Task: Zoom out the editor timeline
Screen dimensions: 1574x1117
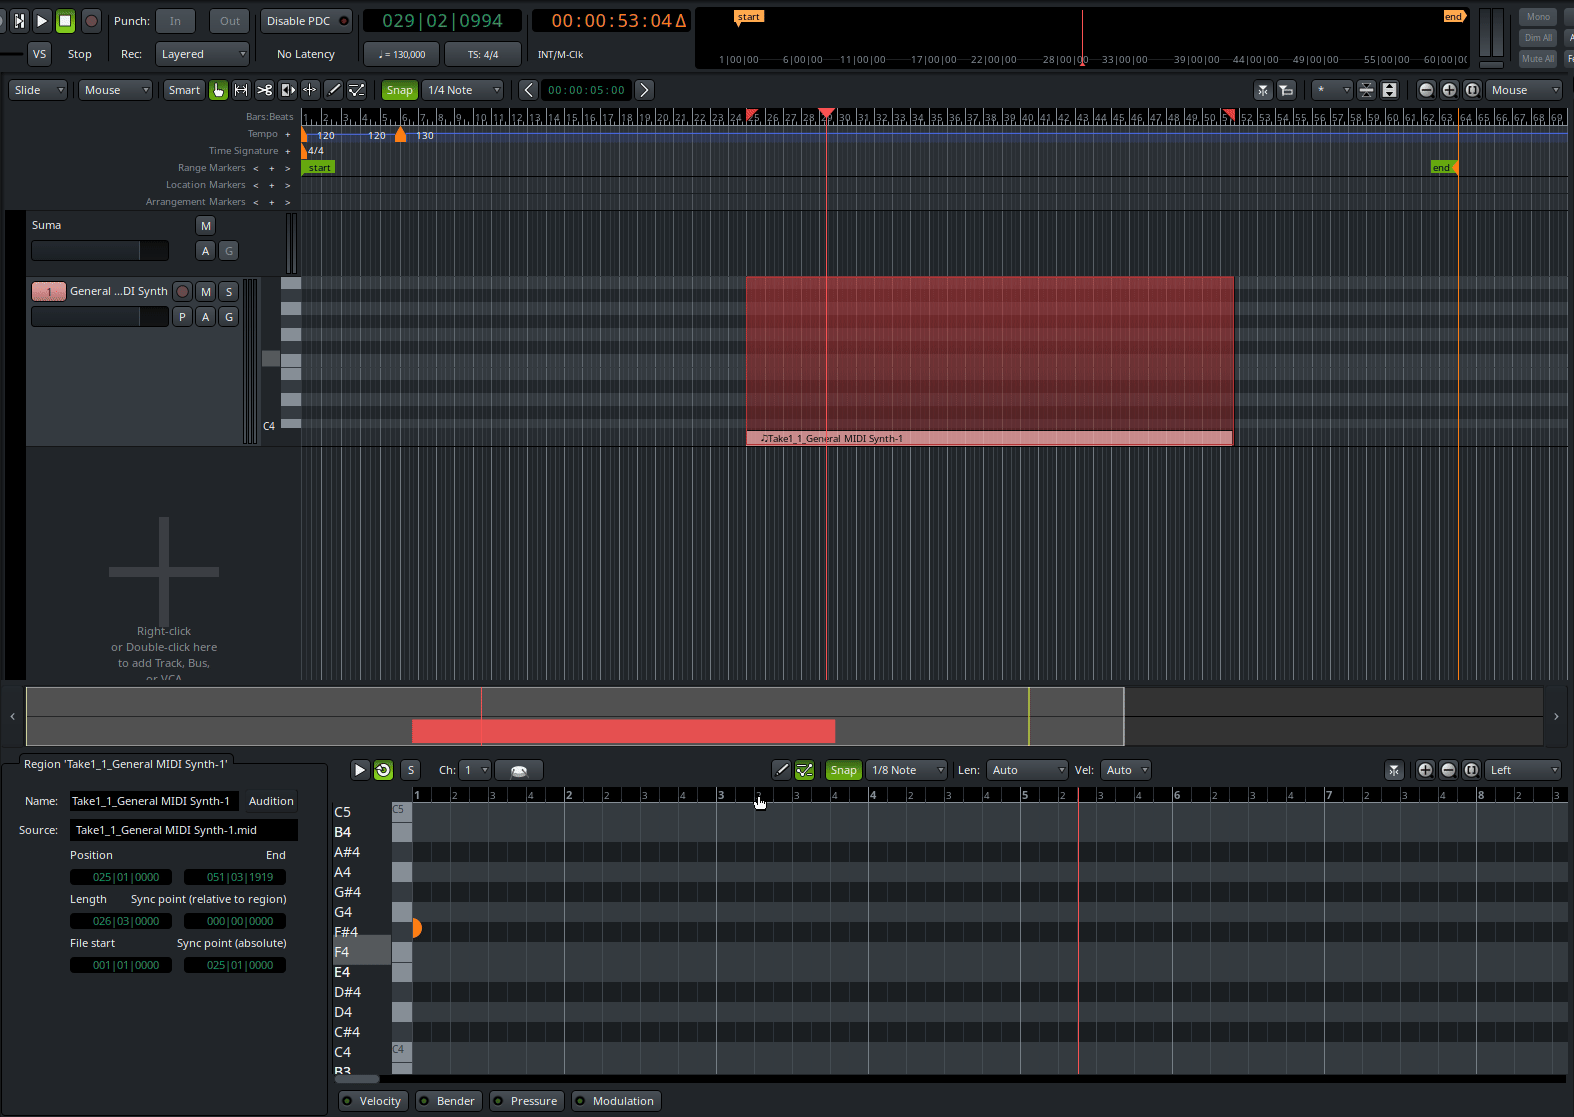Action: 1426,90
